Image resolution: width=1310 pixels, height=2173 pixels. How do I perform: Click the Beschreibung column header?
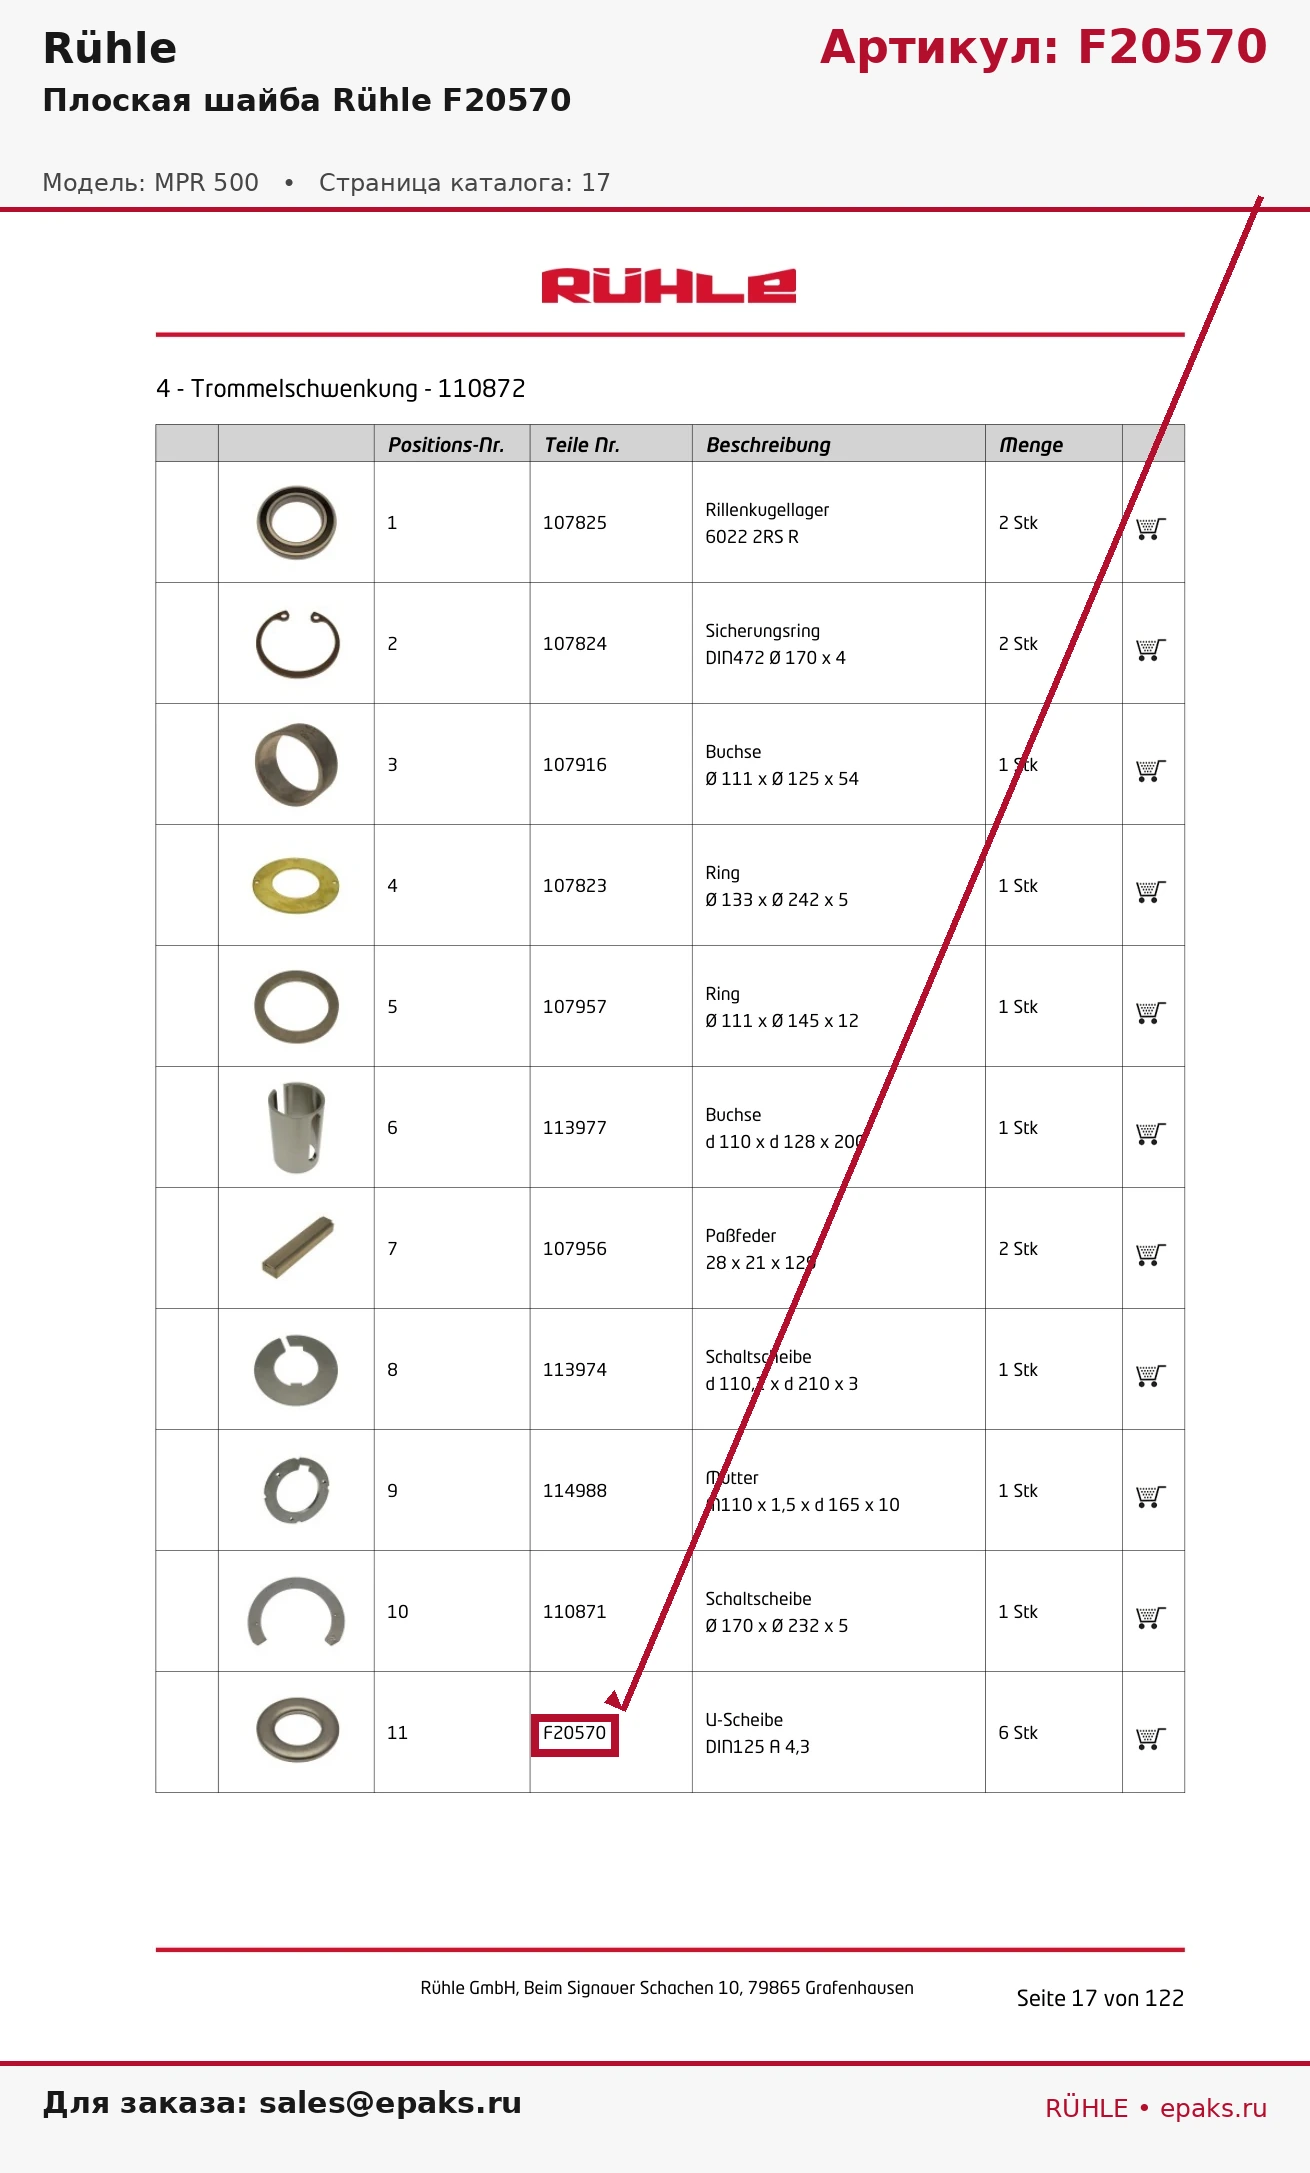[768, 445]
